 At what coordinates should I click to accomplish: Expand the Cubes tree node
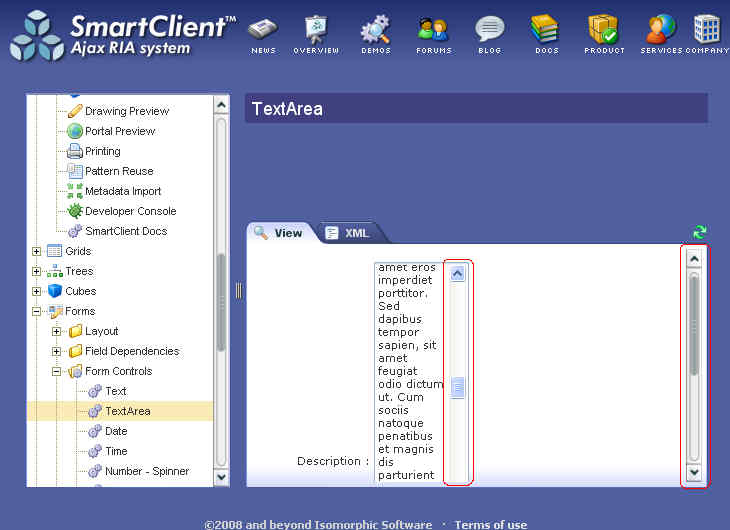tap(37, 291)
